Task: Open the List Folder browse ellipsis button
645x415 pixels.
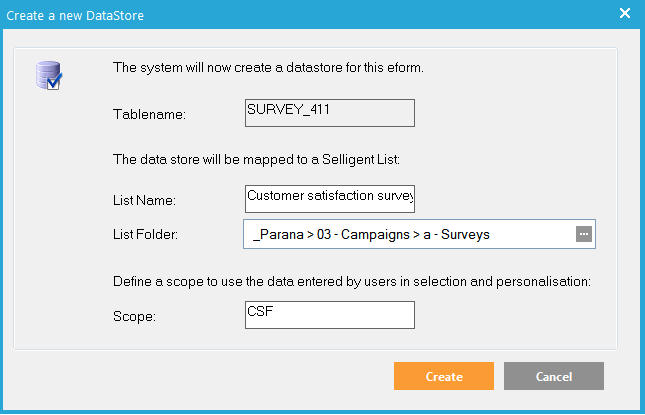Action: click(x=585, y=233)
